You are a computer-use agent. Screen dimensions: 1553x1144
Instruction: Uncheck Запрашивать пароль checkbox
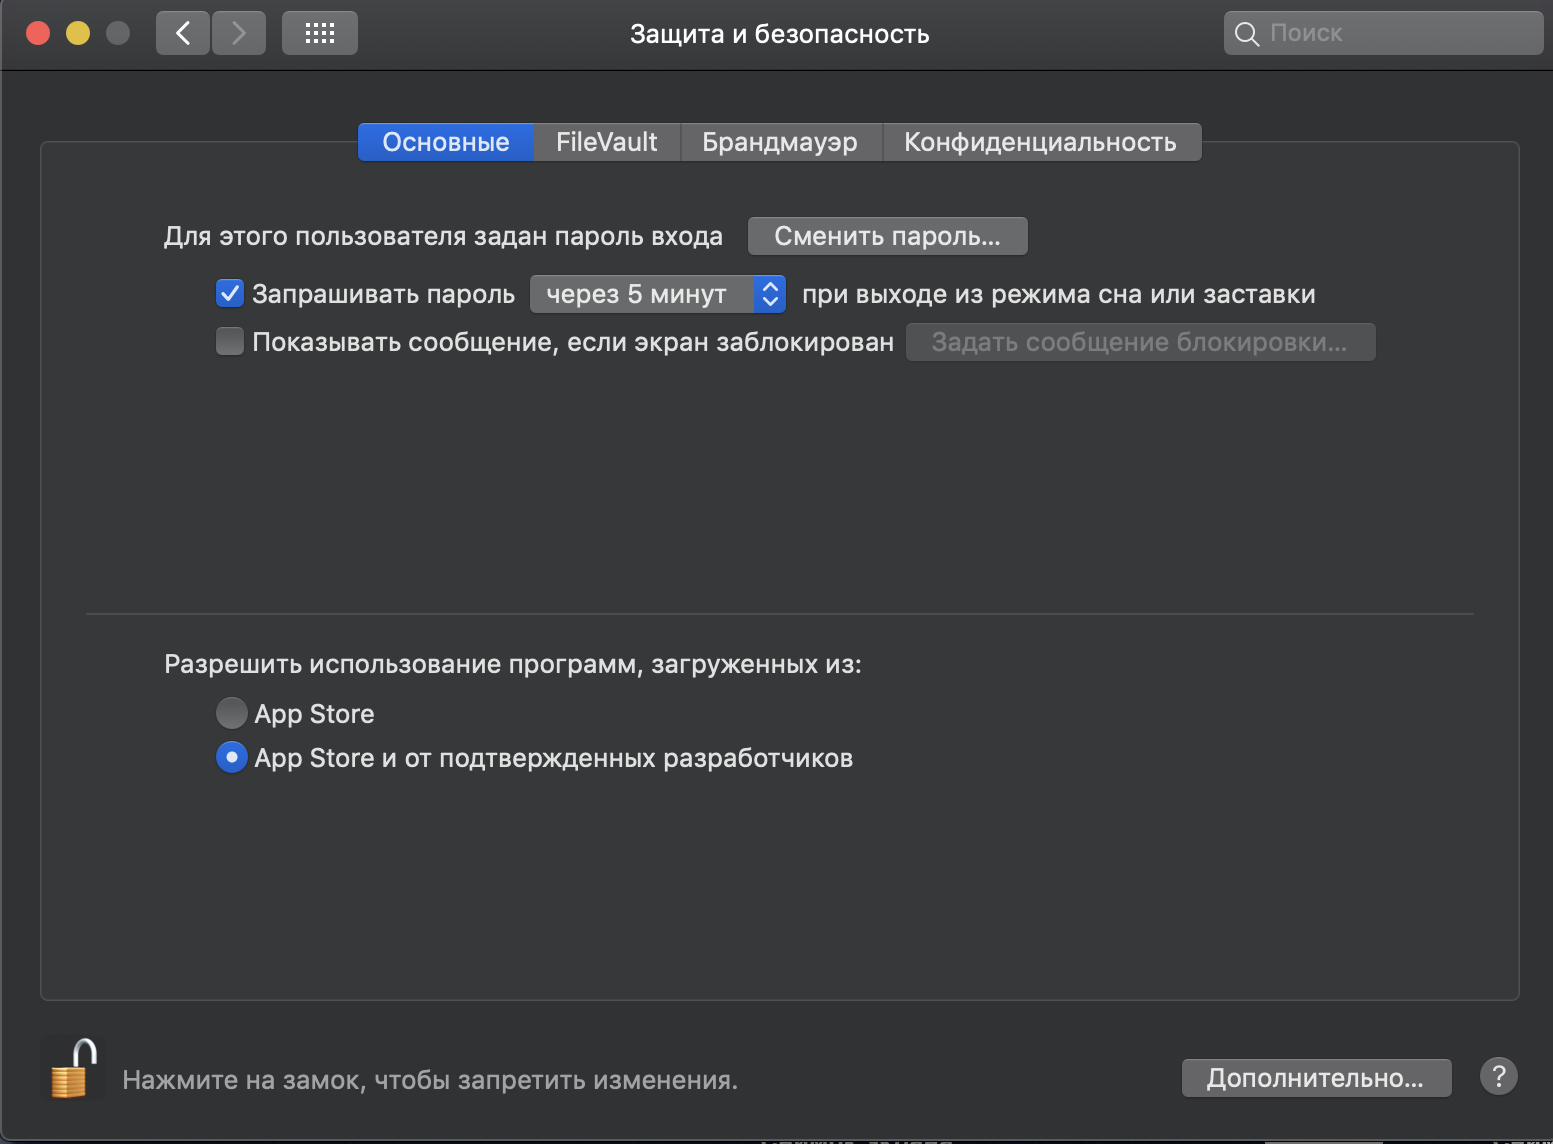coord(229,293)
